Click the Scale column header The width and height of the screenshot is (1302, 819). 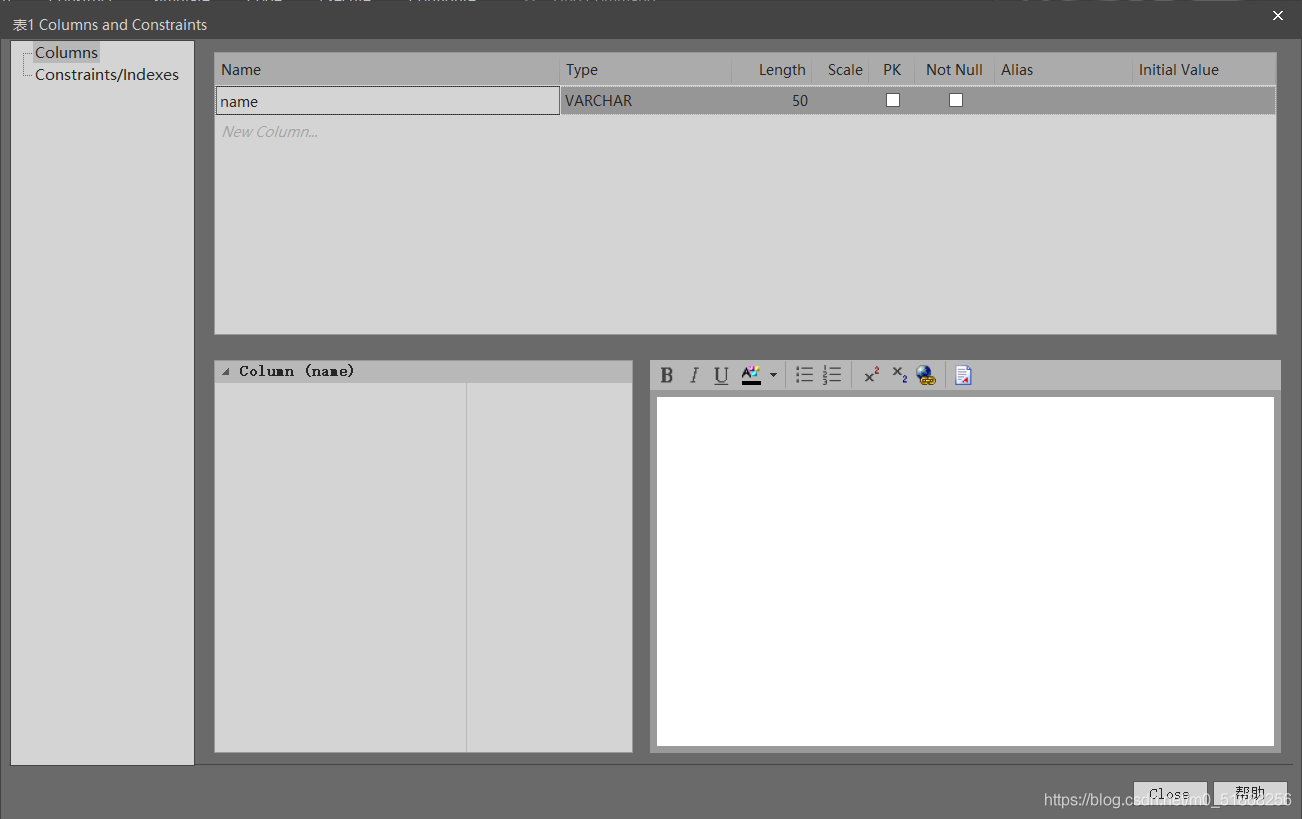point(842,70)
